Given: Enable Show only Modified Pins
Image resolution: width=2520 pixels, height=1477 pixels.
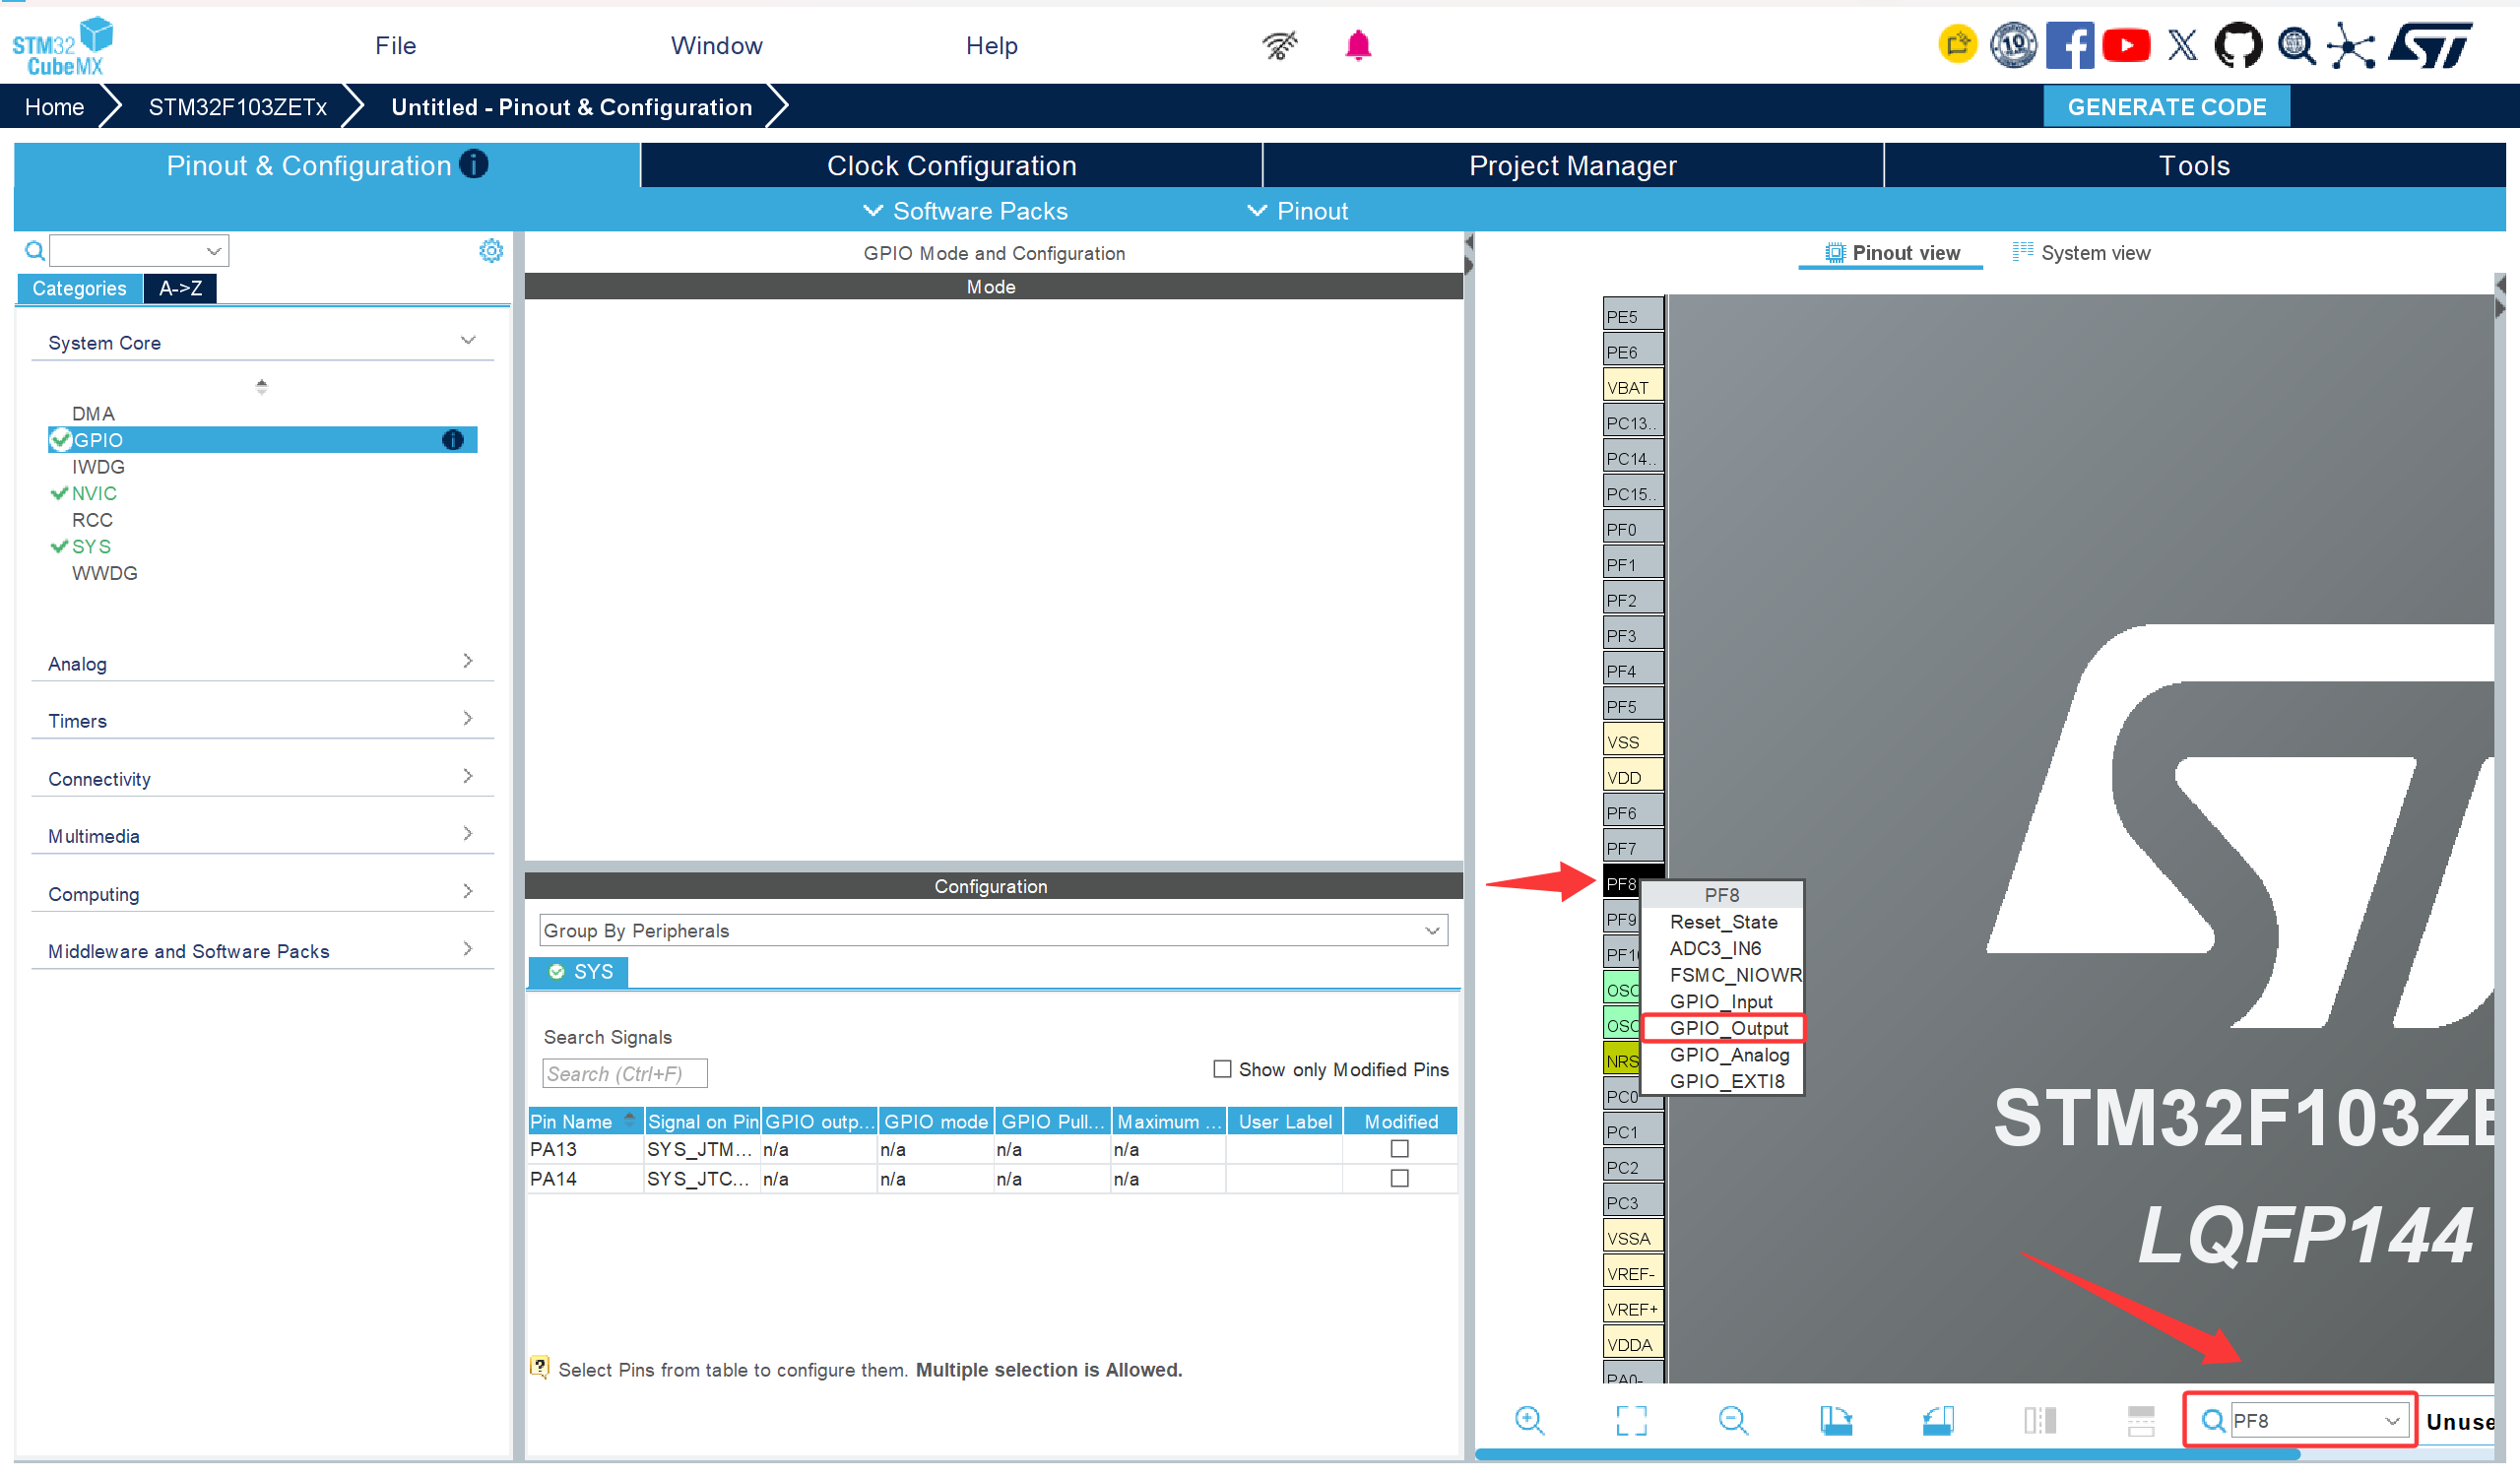Looking at the screenshot, I should (x=1222, y=1069).
